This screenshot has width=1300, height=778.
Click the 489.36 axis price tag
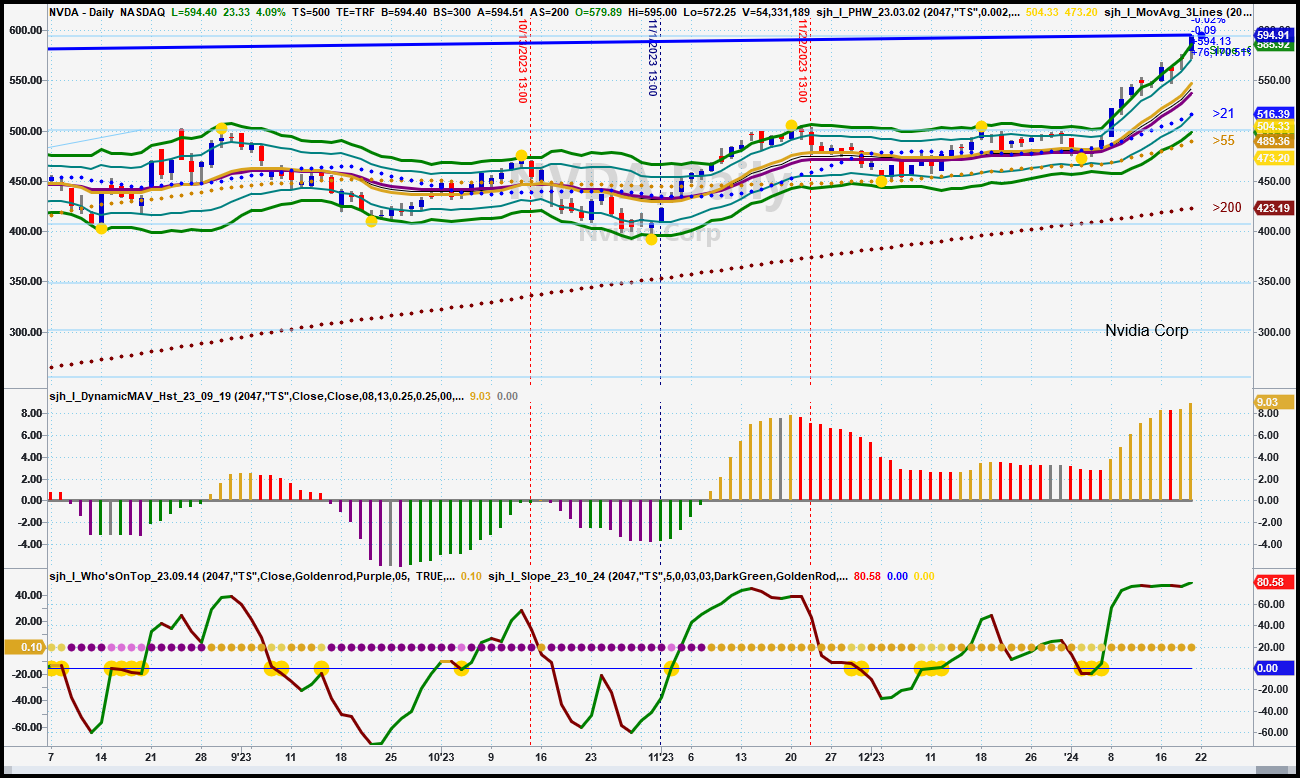[x=1272, y=142]
